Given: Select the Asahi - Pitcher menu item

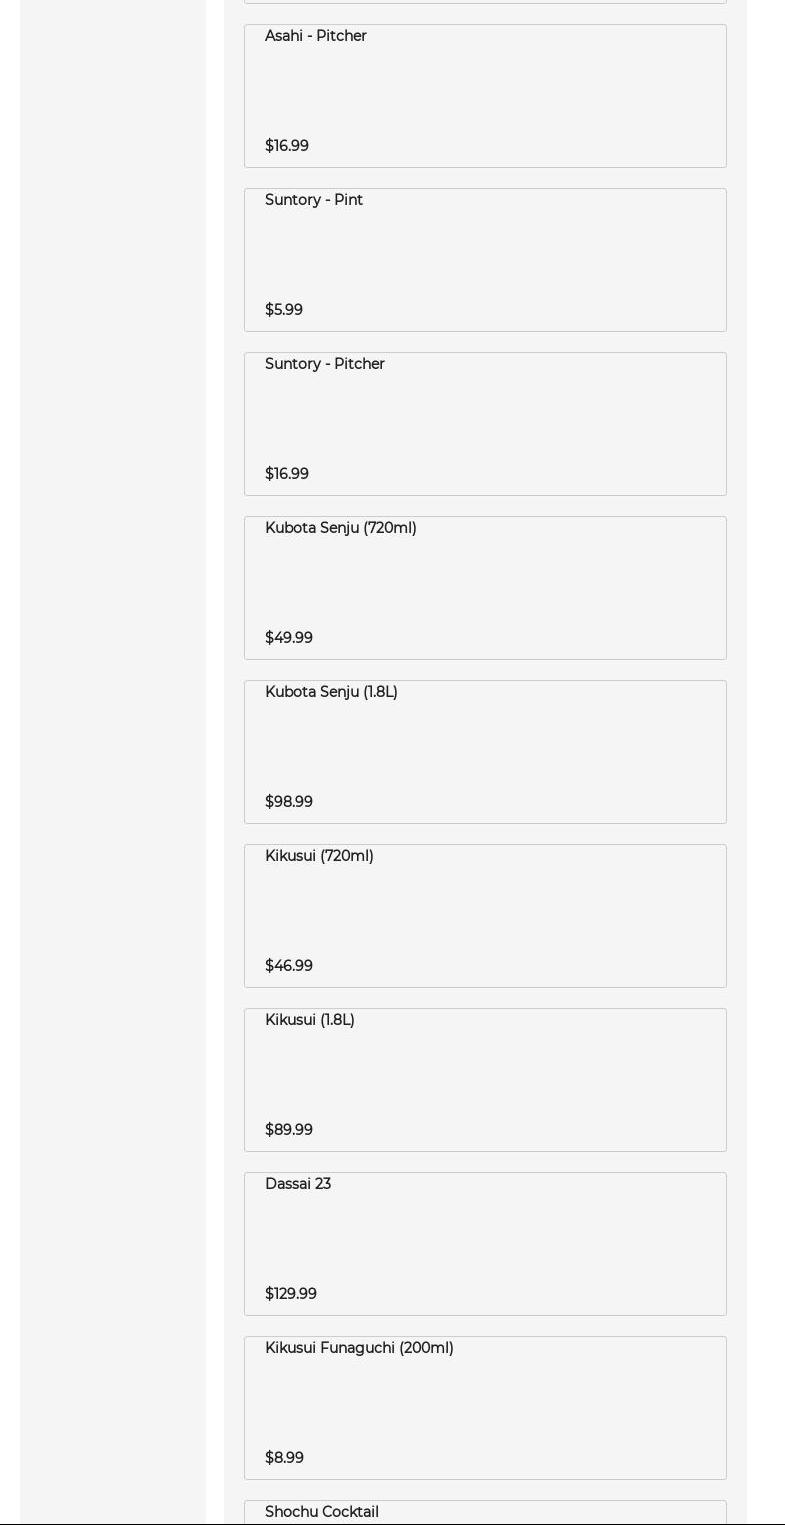Looking at the screenshot, I should [485, 95].
